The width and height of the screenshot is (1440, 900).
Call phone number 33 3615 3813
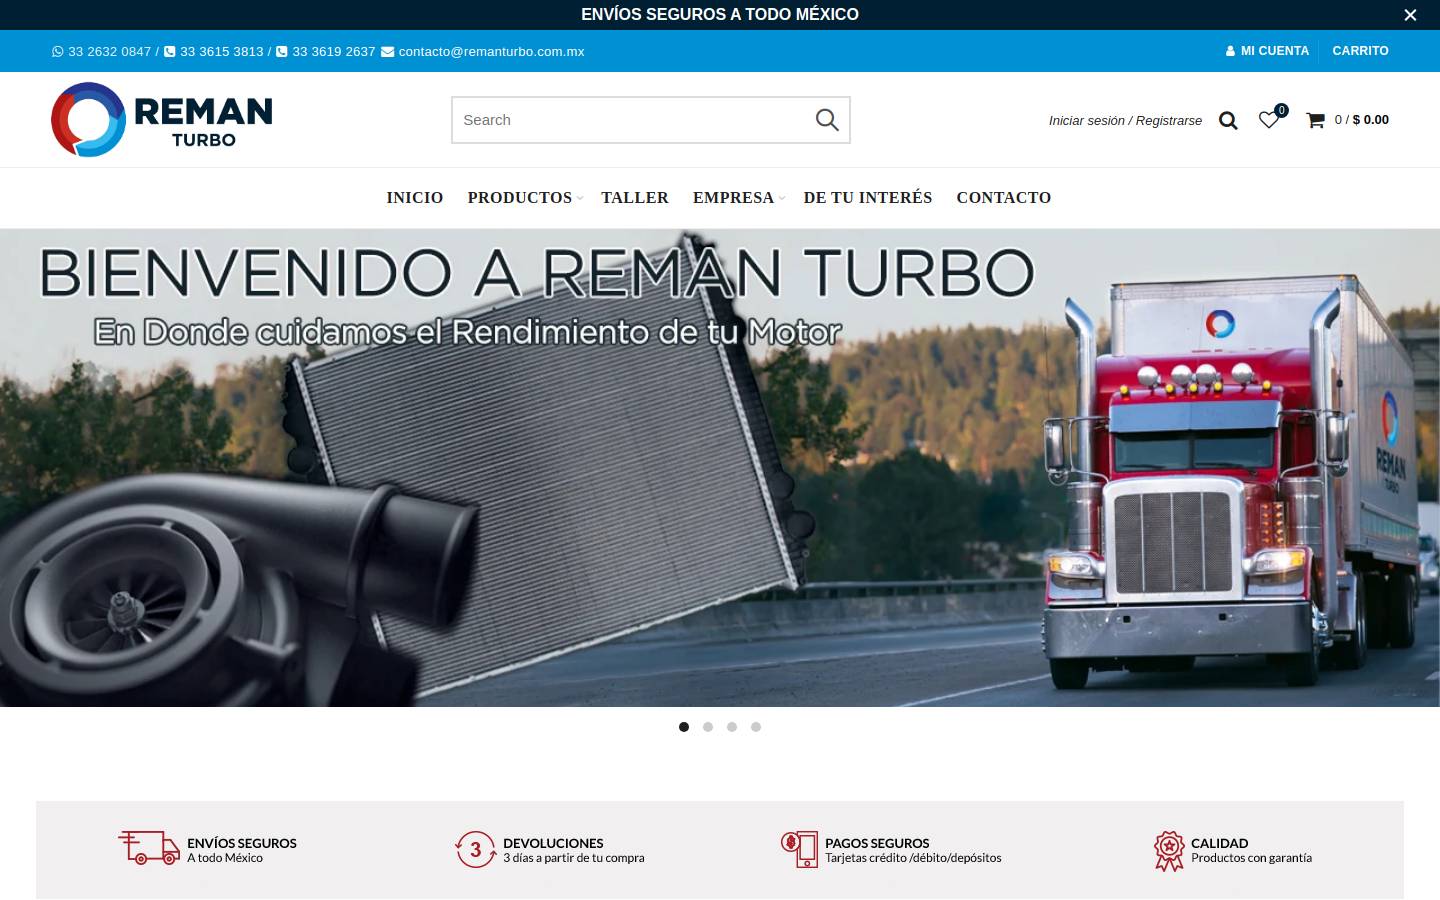point(222,52)
